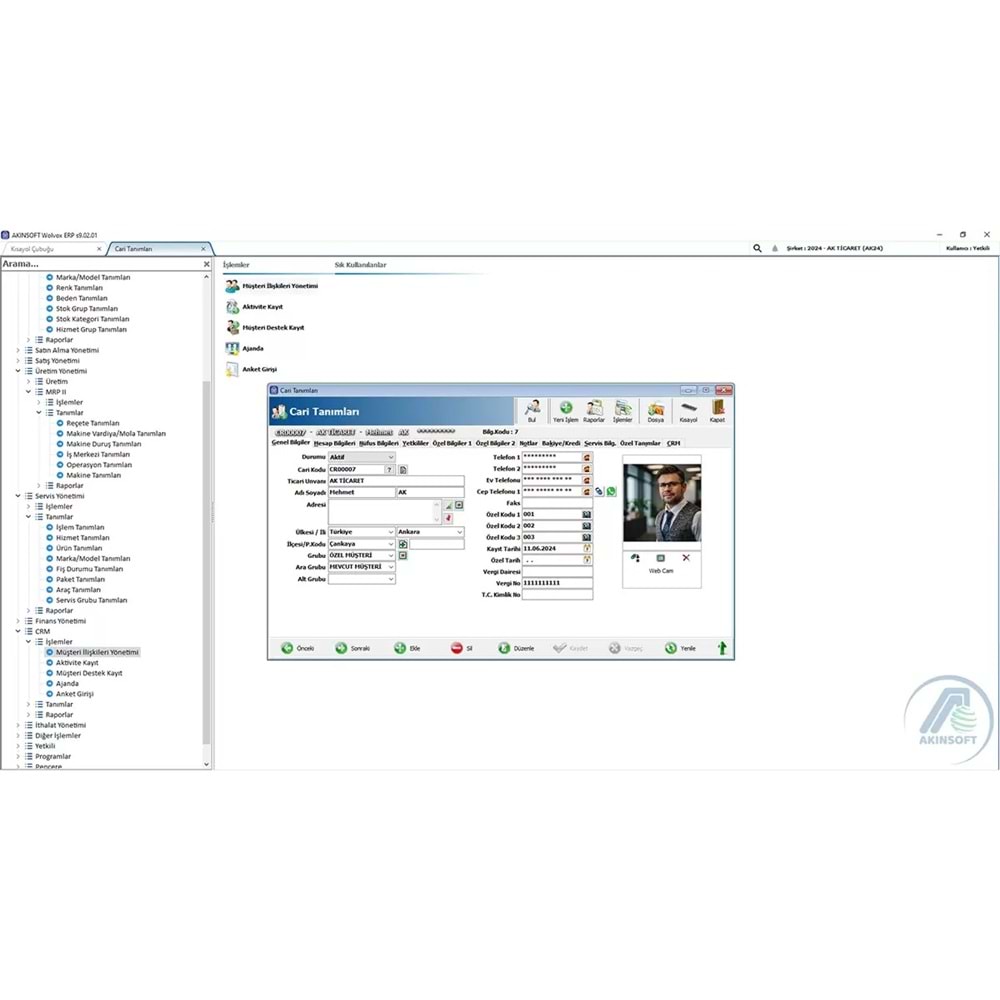Collapse the CRM tree node in sidebar

[x=17, y=631]
